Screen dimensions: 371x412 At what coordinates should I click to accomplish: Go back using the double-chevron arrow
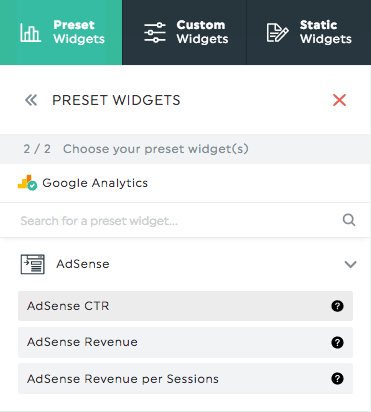click(x=31, y=100)
